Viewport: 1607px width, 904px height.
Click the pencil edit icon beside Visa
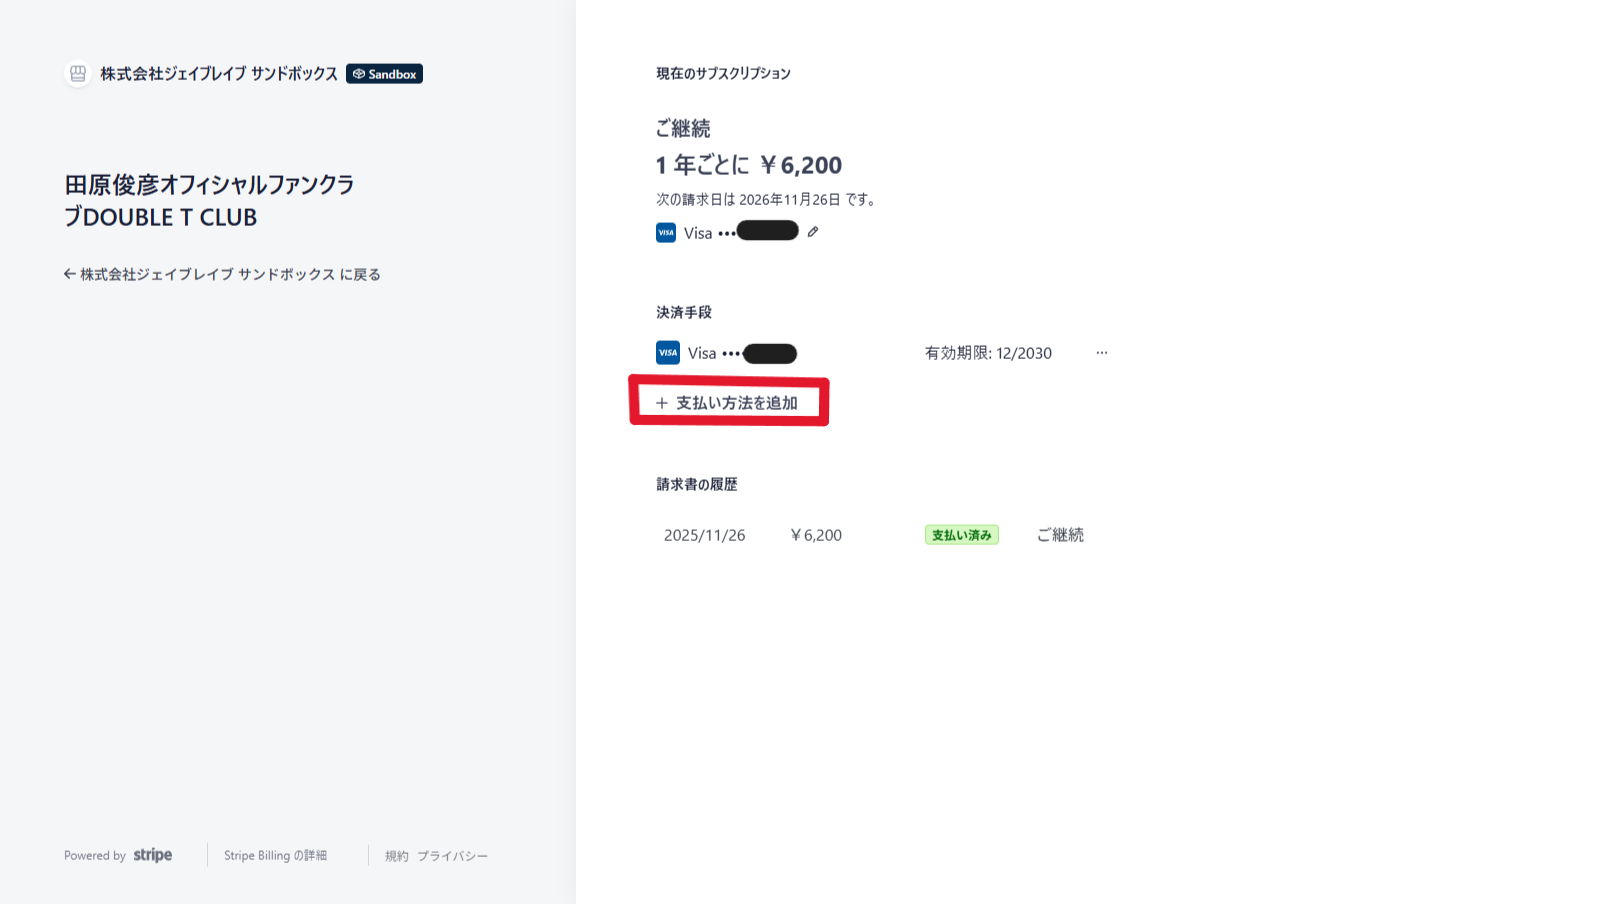click(813, 232)
